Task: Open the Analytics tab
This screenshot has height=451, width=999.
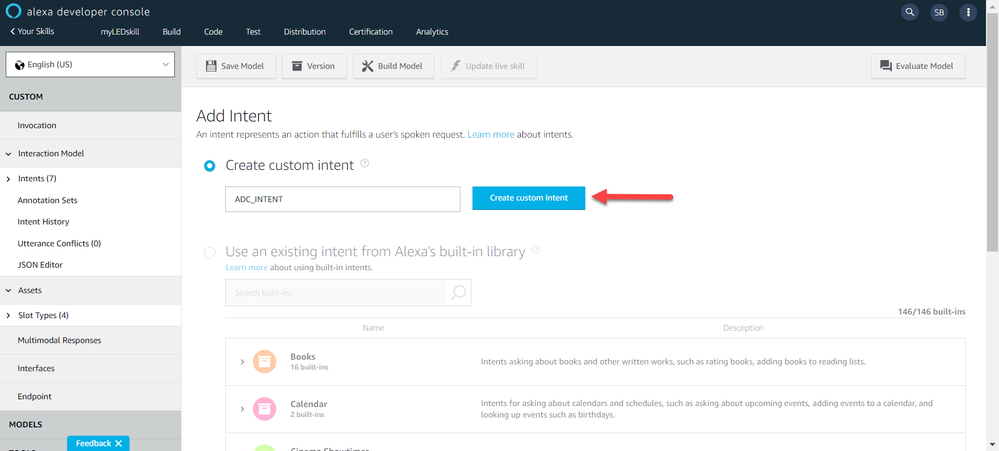Action: coord(432,32)
